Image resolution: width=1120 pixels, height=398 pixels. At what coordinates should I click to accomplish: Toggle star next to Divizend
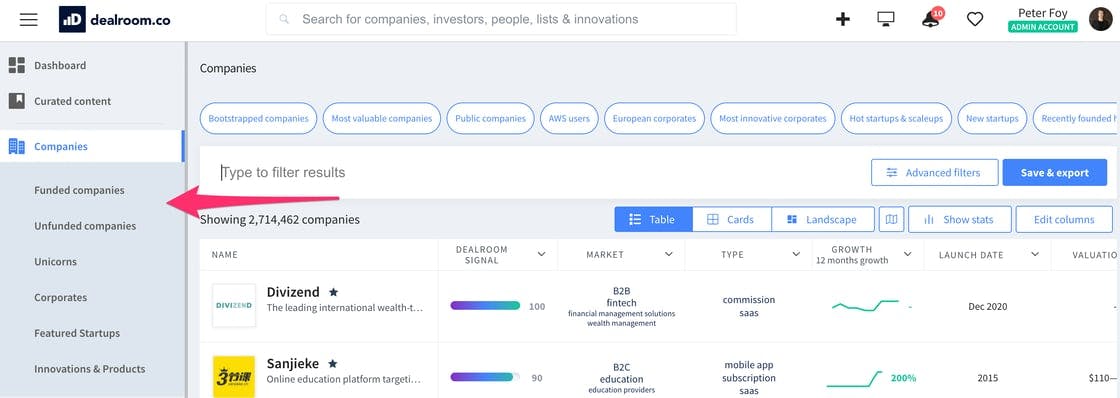coord(334,292)
